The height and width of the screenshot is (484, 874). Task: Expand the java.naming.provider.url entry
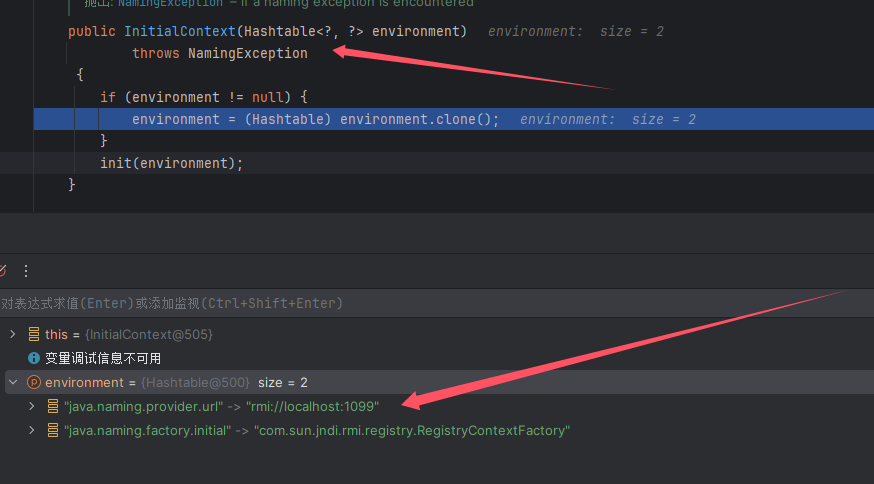pyautogui.click(x=32, y=406)
